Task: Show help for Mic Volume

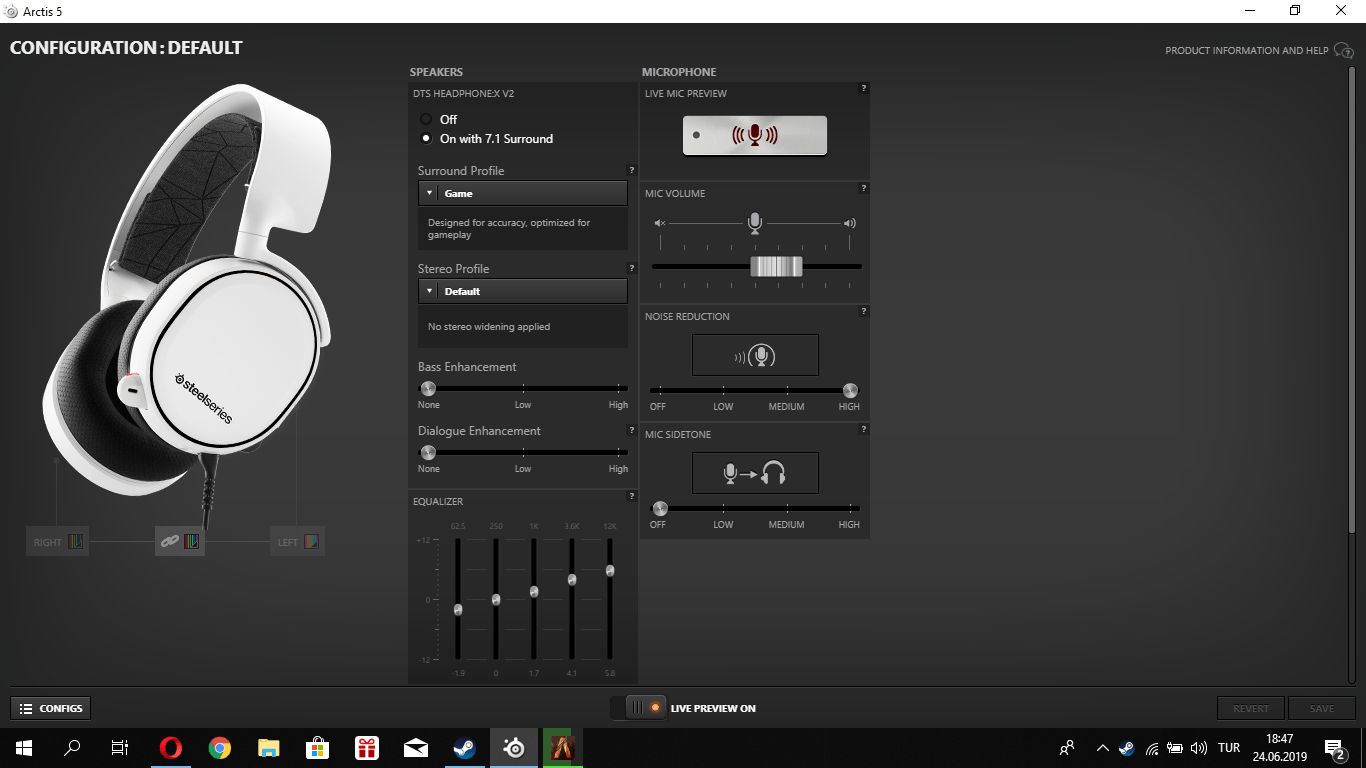Action: tap(863, 187)
